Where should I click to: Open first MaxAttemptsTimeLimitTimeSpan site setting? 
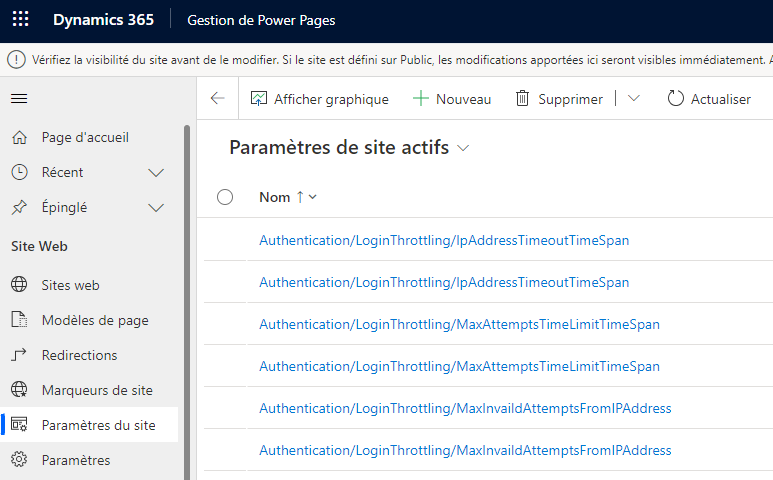coord(459,324)
